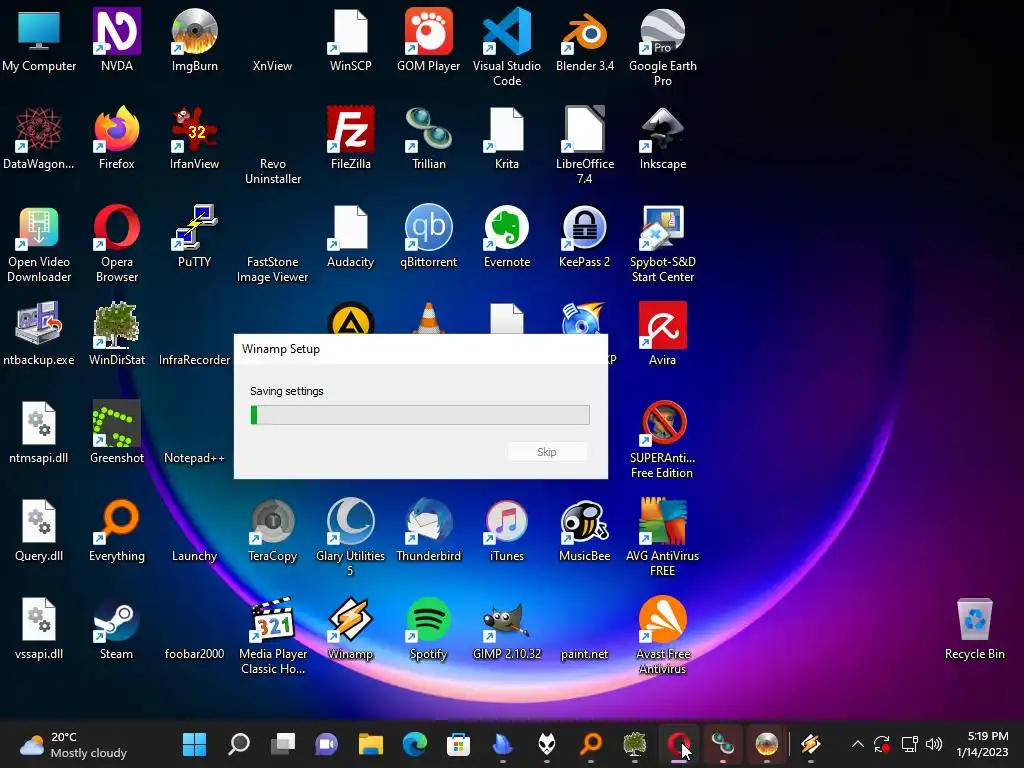The height and width of the screenshot is (768, 1024).
Task: Open the volume control in system tray
Action: pos(935,744)
